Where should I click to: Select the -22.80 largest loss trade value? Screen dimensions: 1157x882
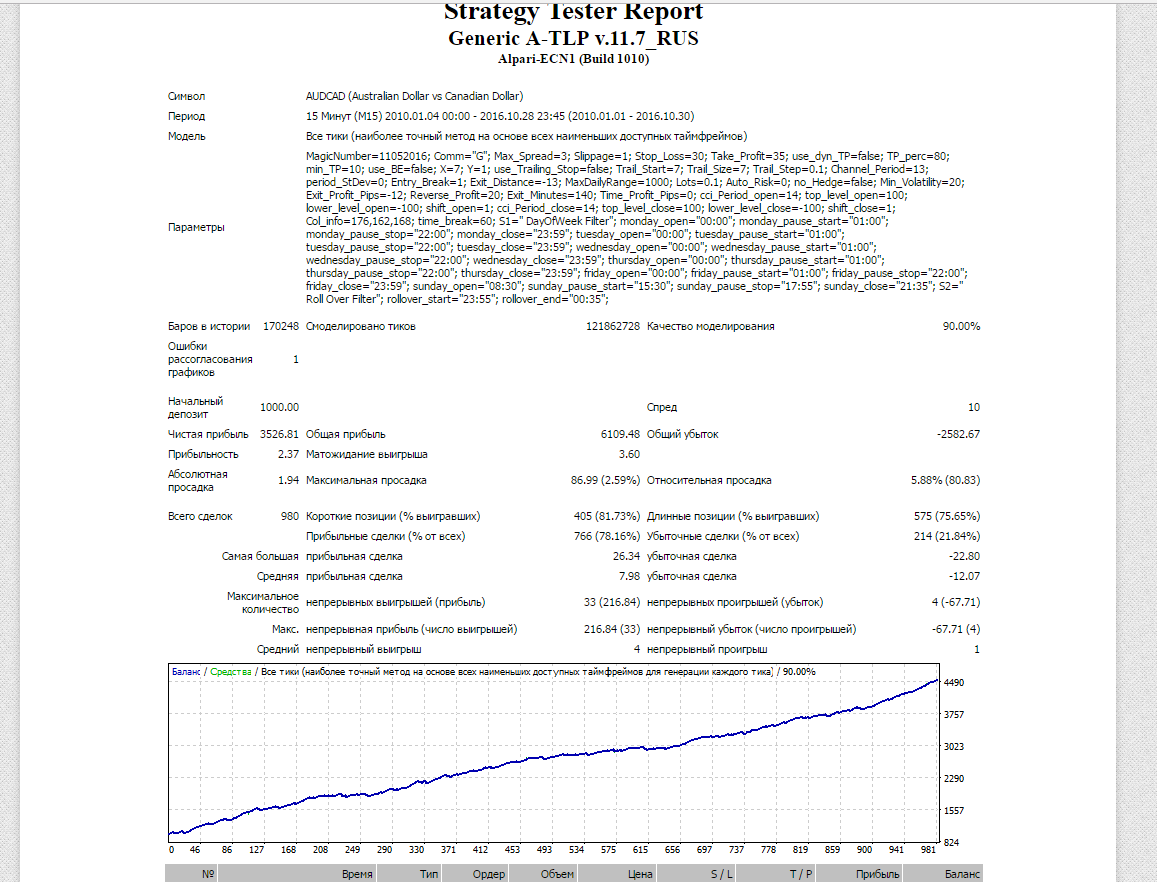coord(964,557)
